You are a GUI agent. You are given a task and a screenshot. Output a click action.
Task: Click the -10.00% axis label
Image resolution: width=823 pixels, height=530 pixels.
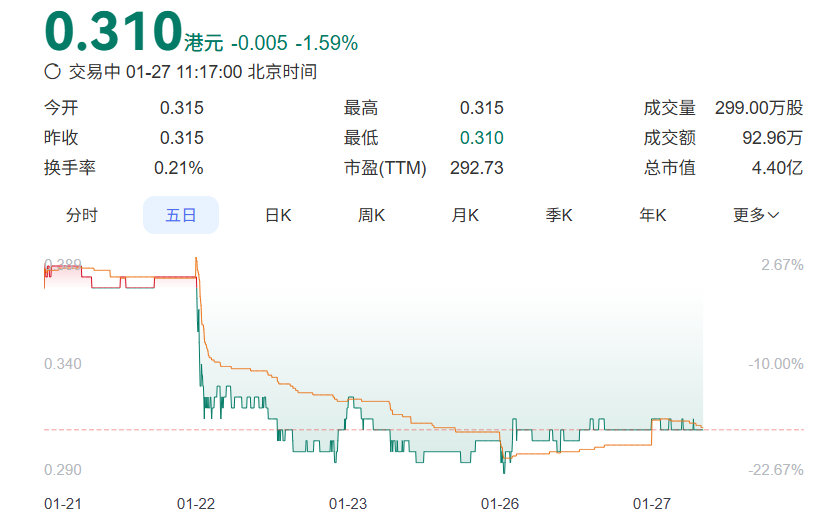point(776,364)
